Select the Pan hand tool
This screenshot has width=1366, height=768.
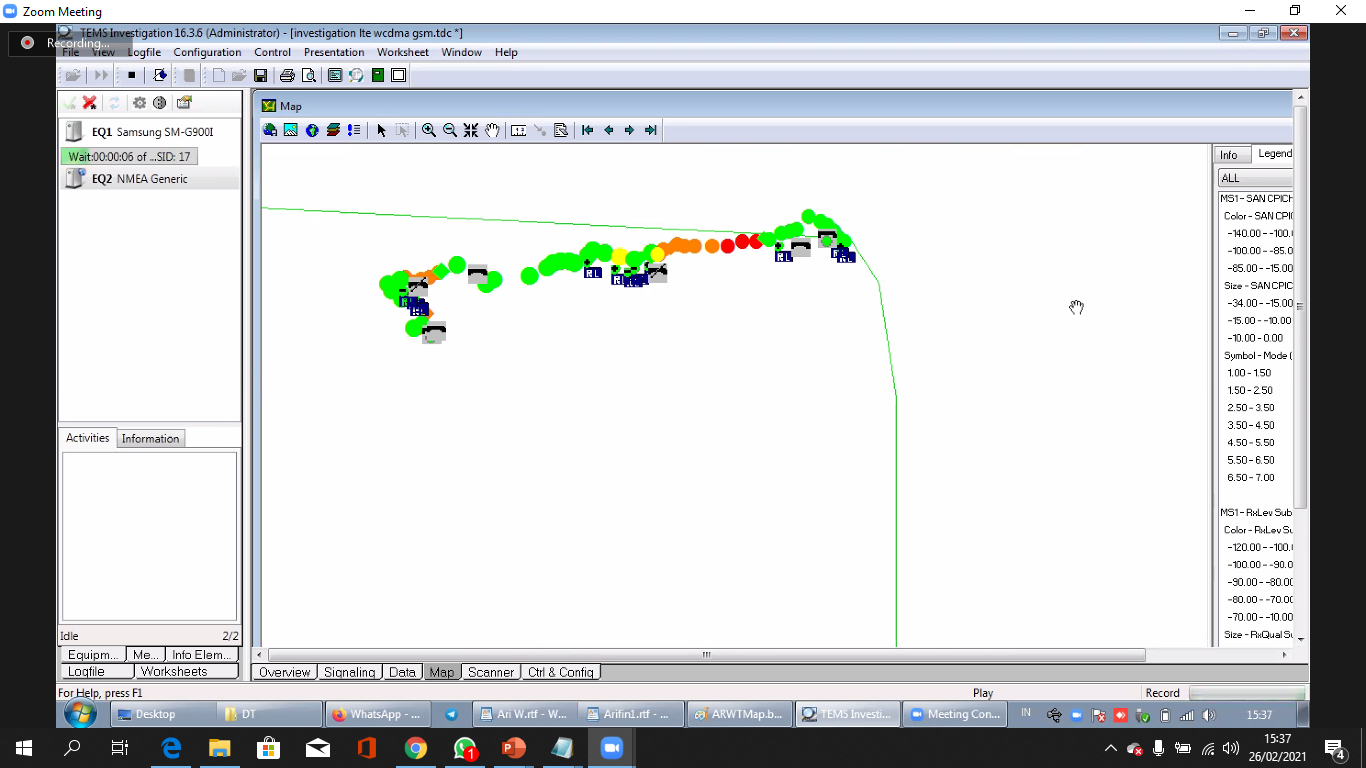(x=492, y=130)
